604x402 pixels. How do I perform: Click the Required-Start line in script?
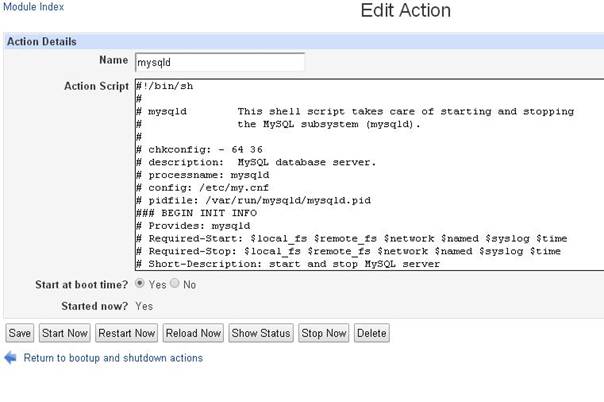352,239
